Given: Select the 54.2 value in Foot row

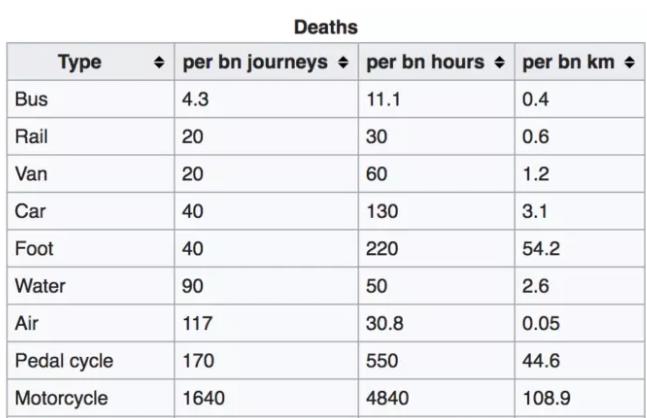Looking at the screenshot, I should pyautogui.click(x=541, y=249).
